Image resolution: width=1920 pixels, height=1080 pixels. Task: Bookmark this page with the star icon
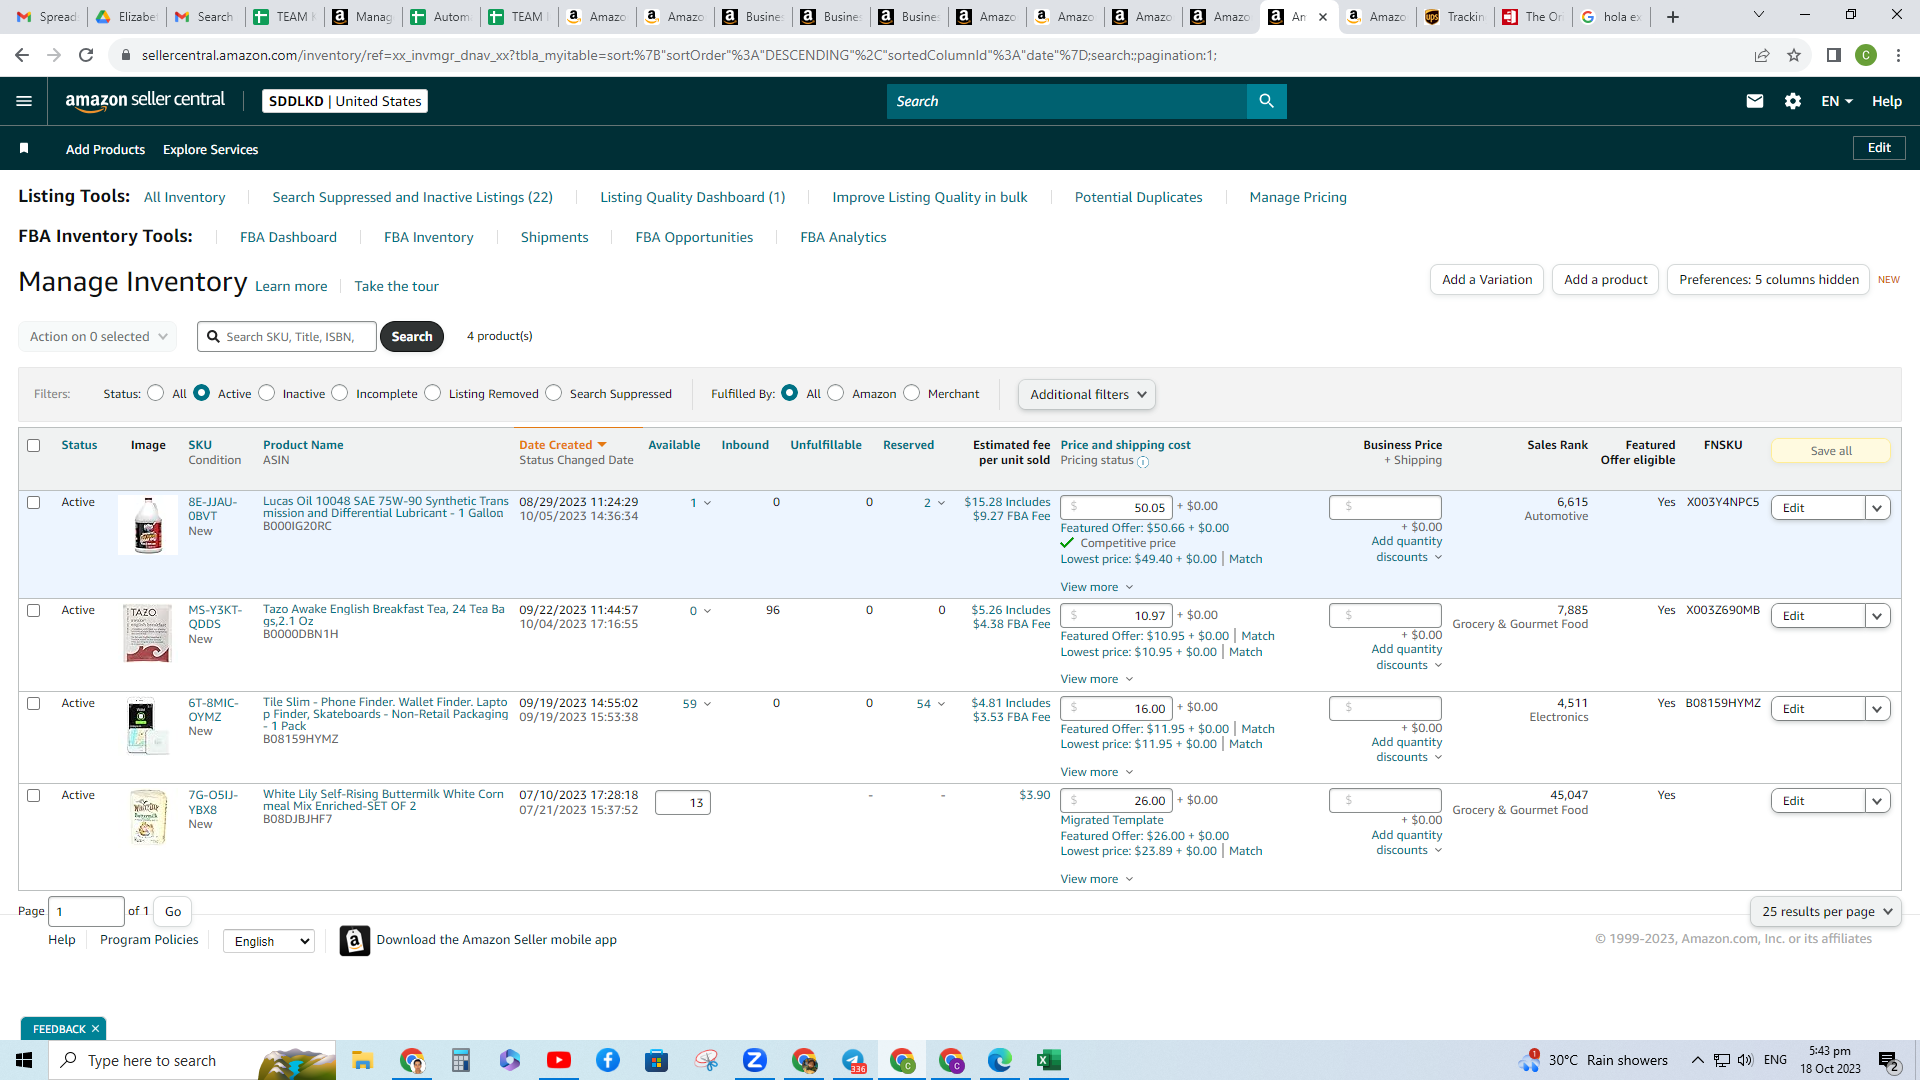[x=1794, y=55]
